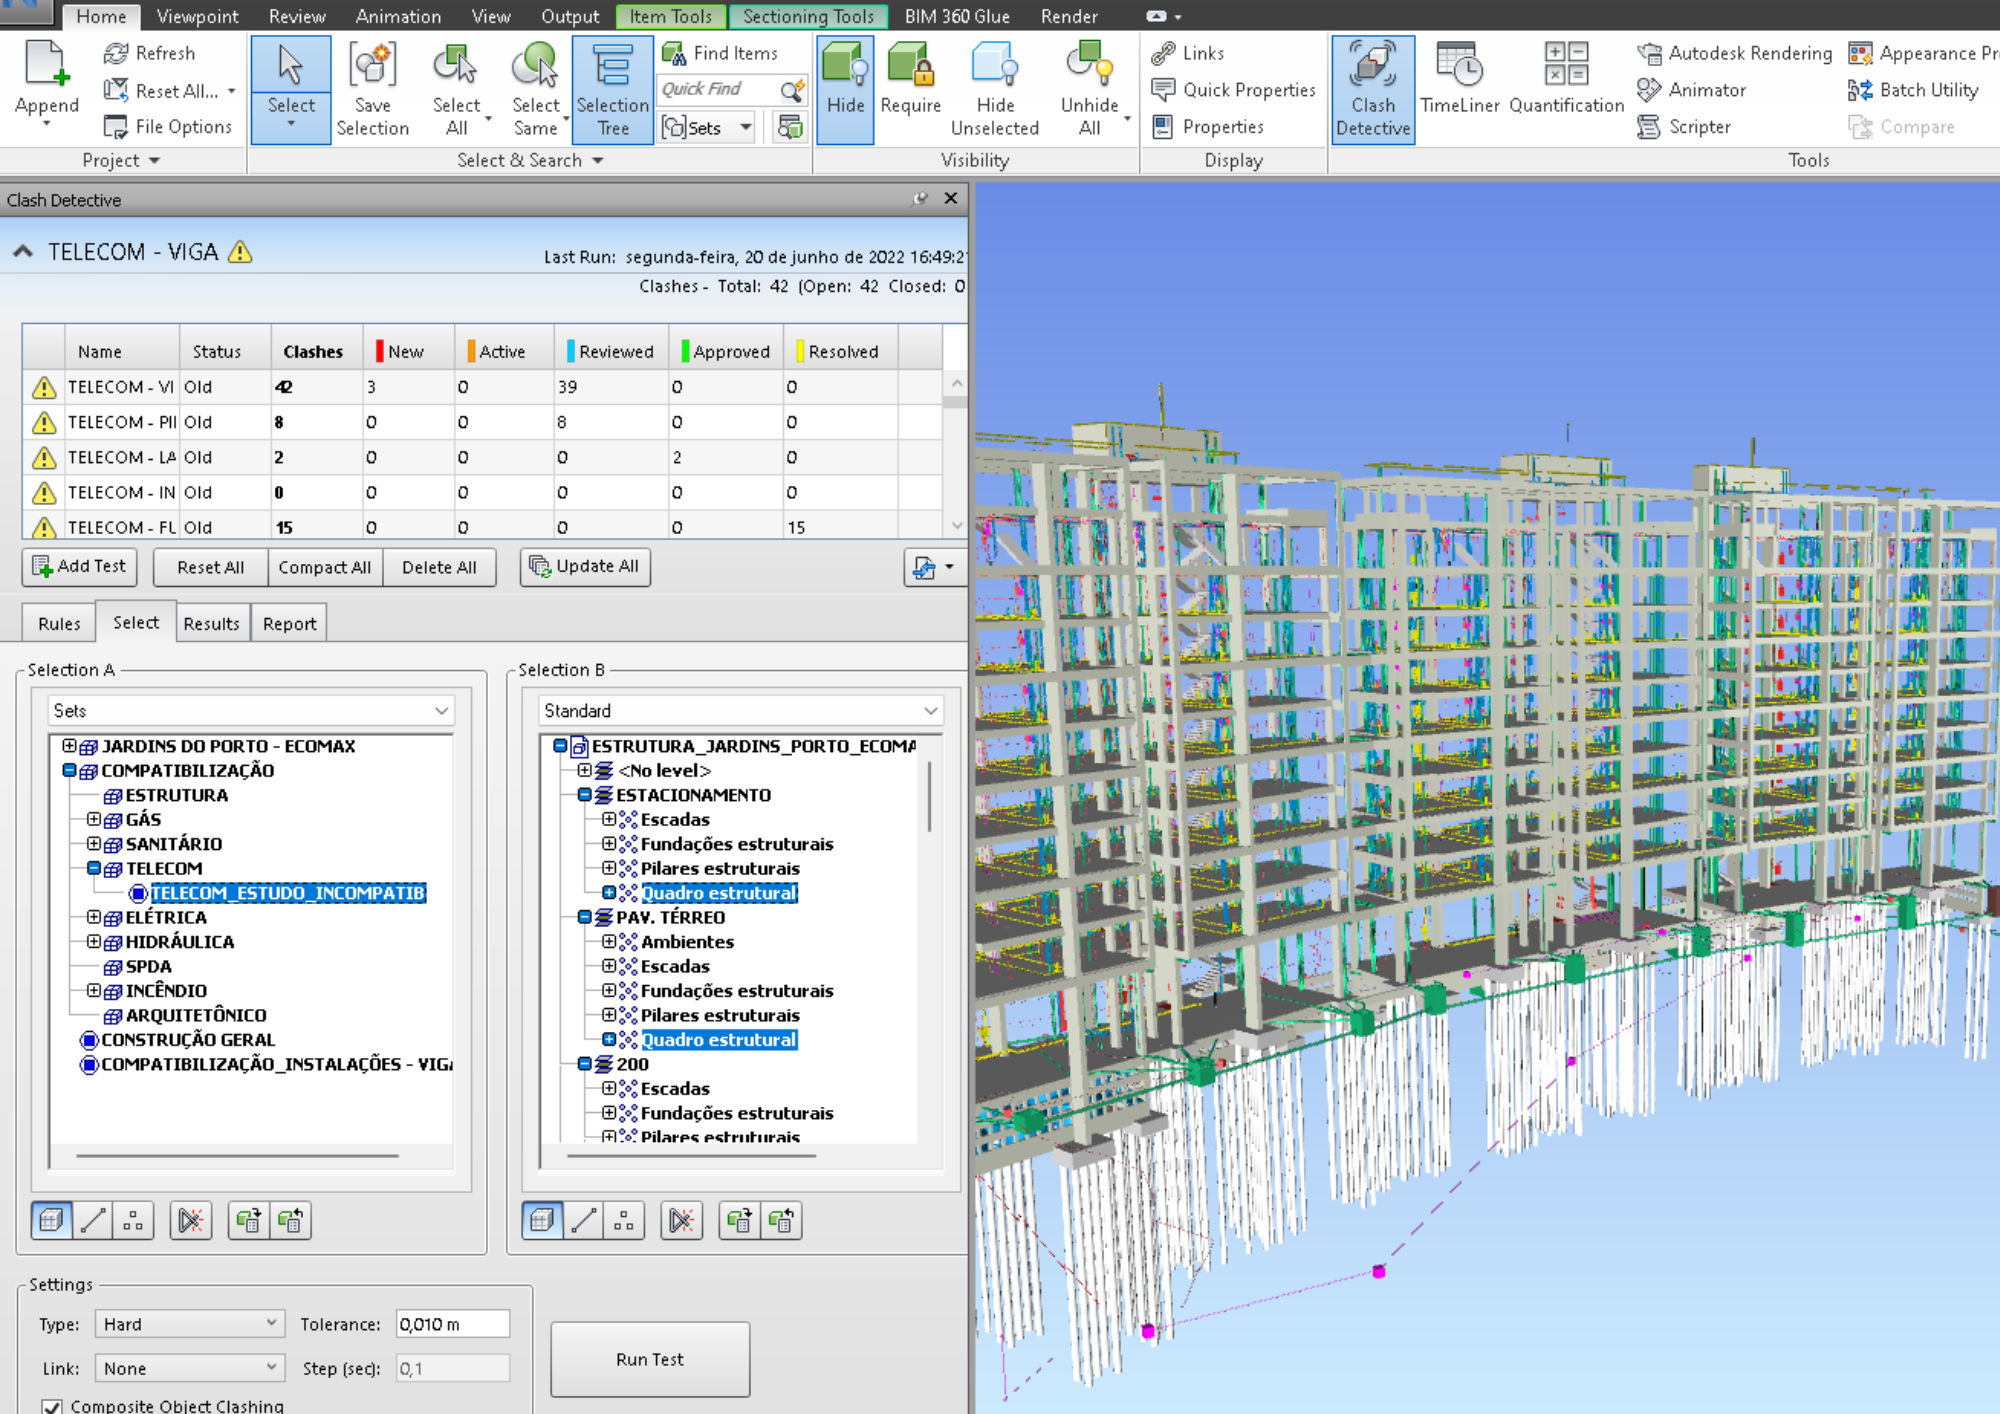The height and width of the screenshot is (1414, 2000).
Task: Toggle Points geometry button in Selection B
Action: 624,1220
